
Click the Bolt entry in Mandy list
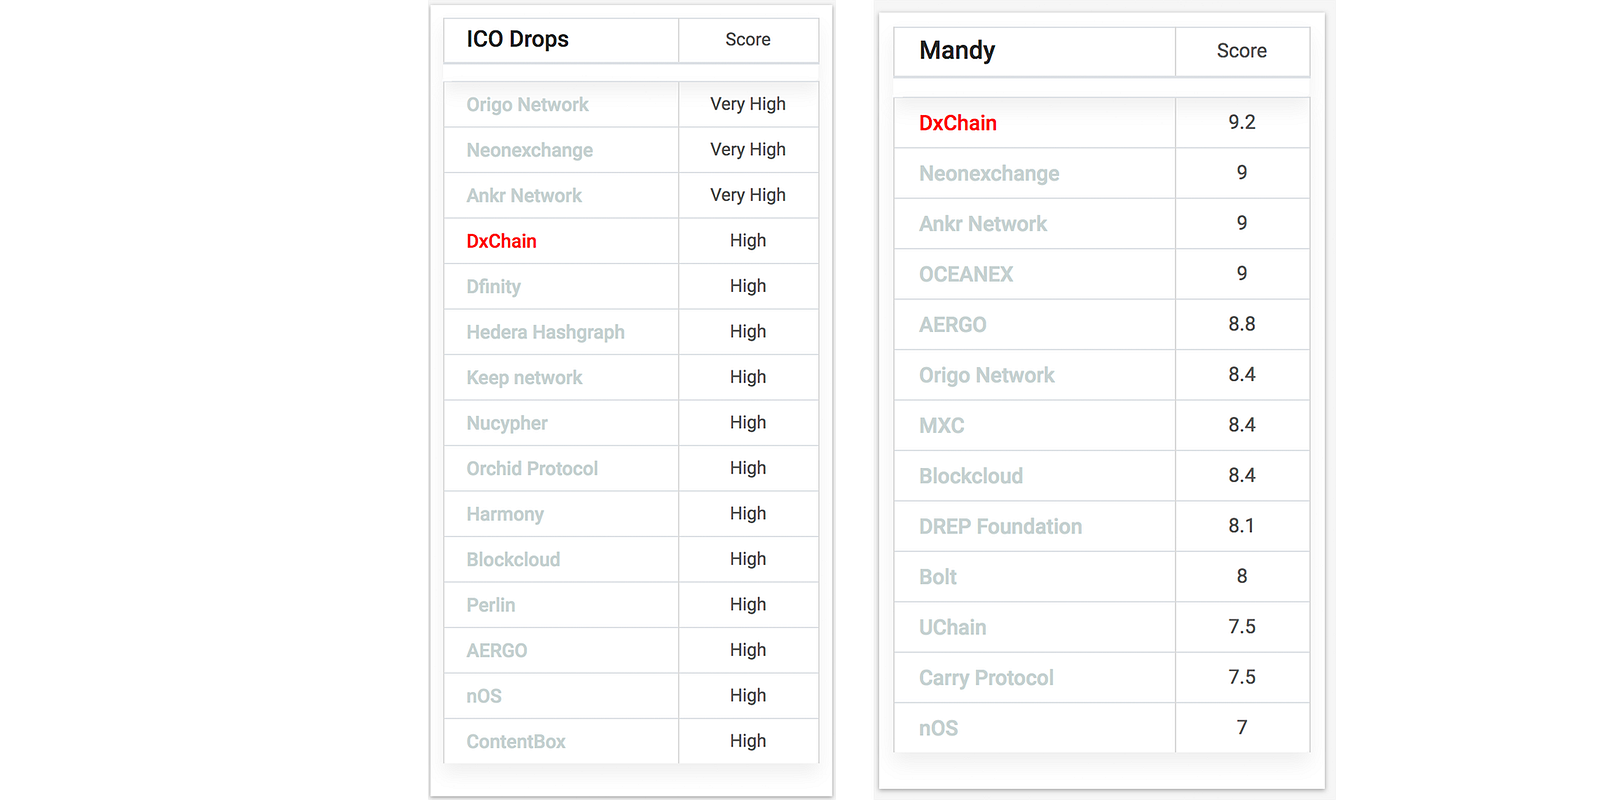click(938, 577)
